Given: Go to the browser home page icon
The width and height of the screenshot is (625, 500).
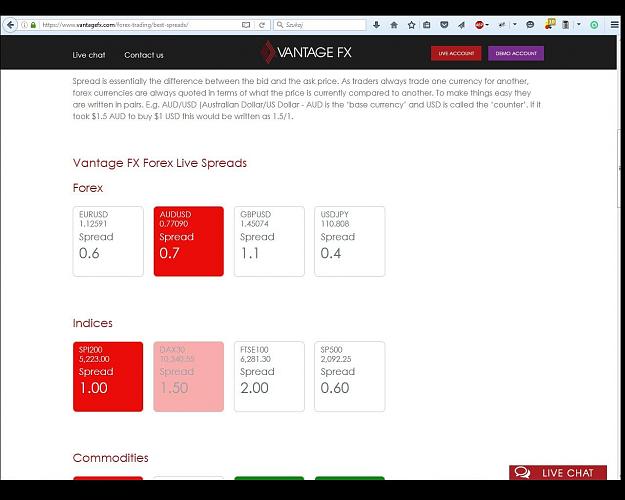Looking at the screenshot, I should (394, 25).
